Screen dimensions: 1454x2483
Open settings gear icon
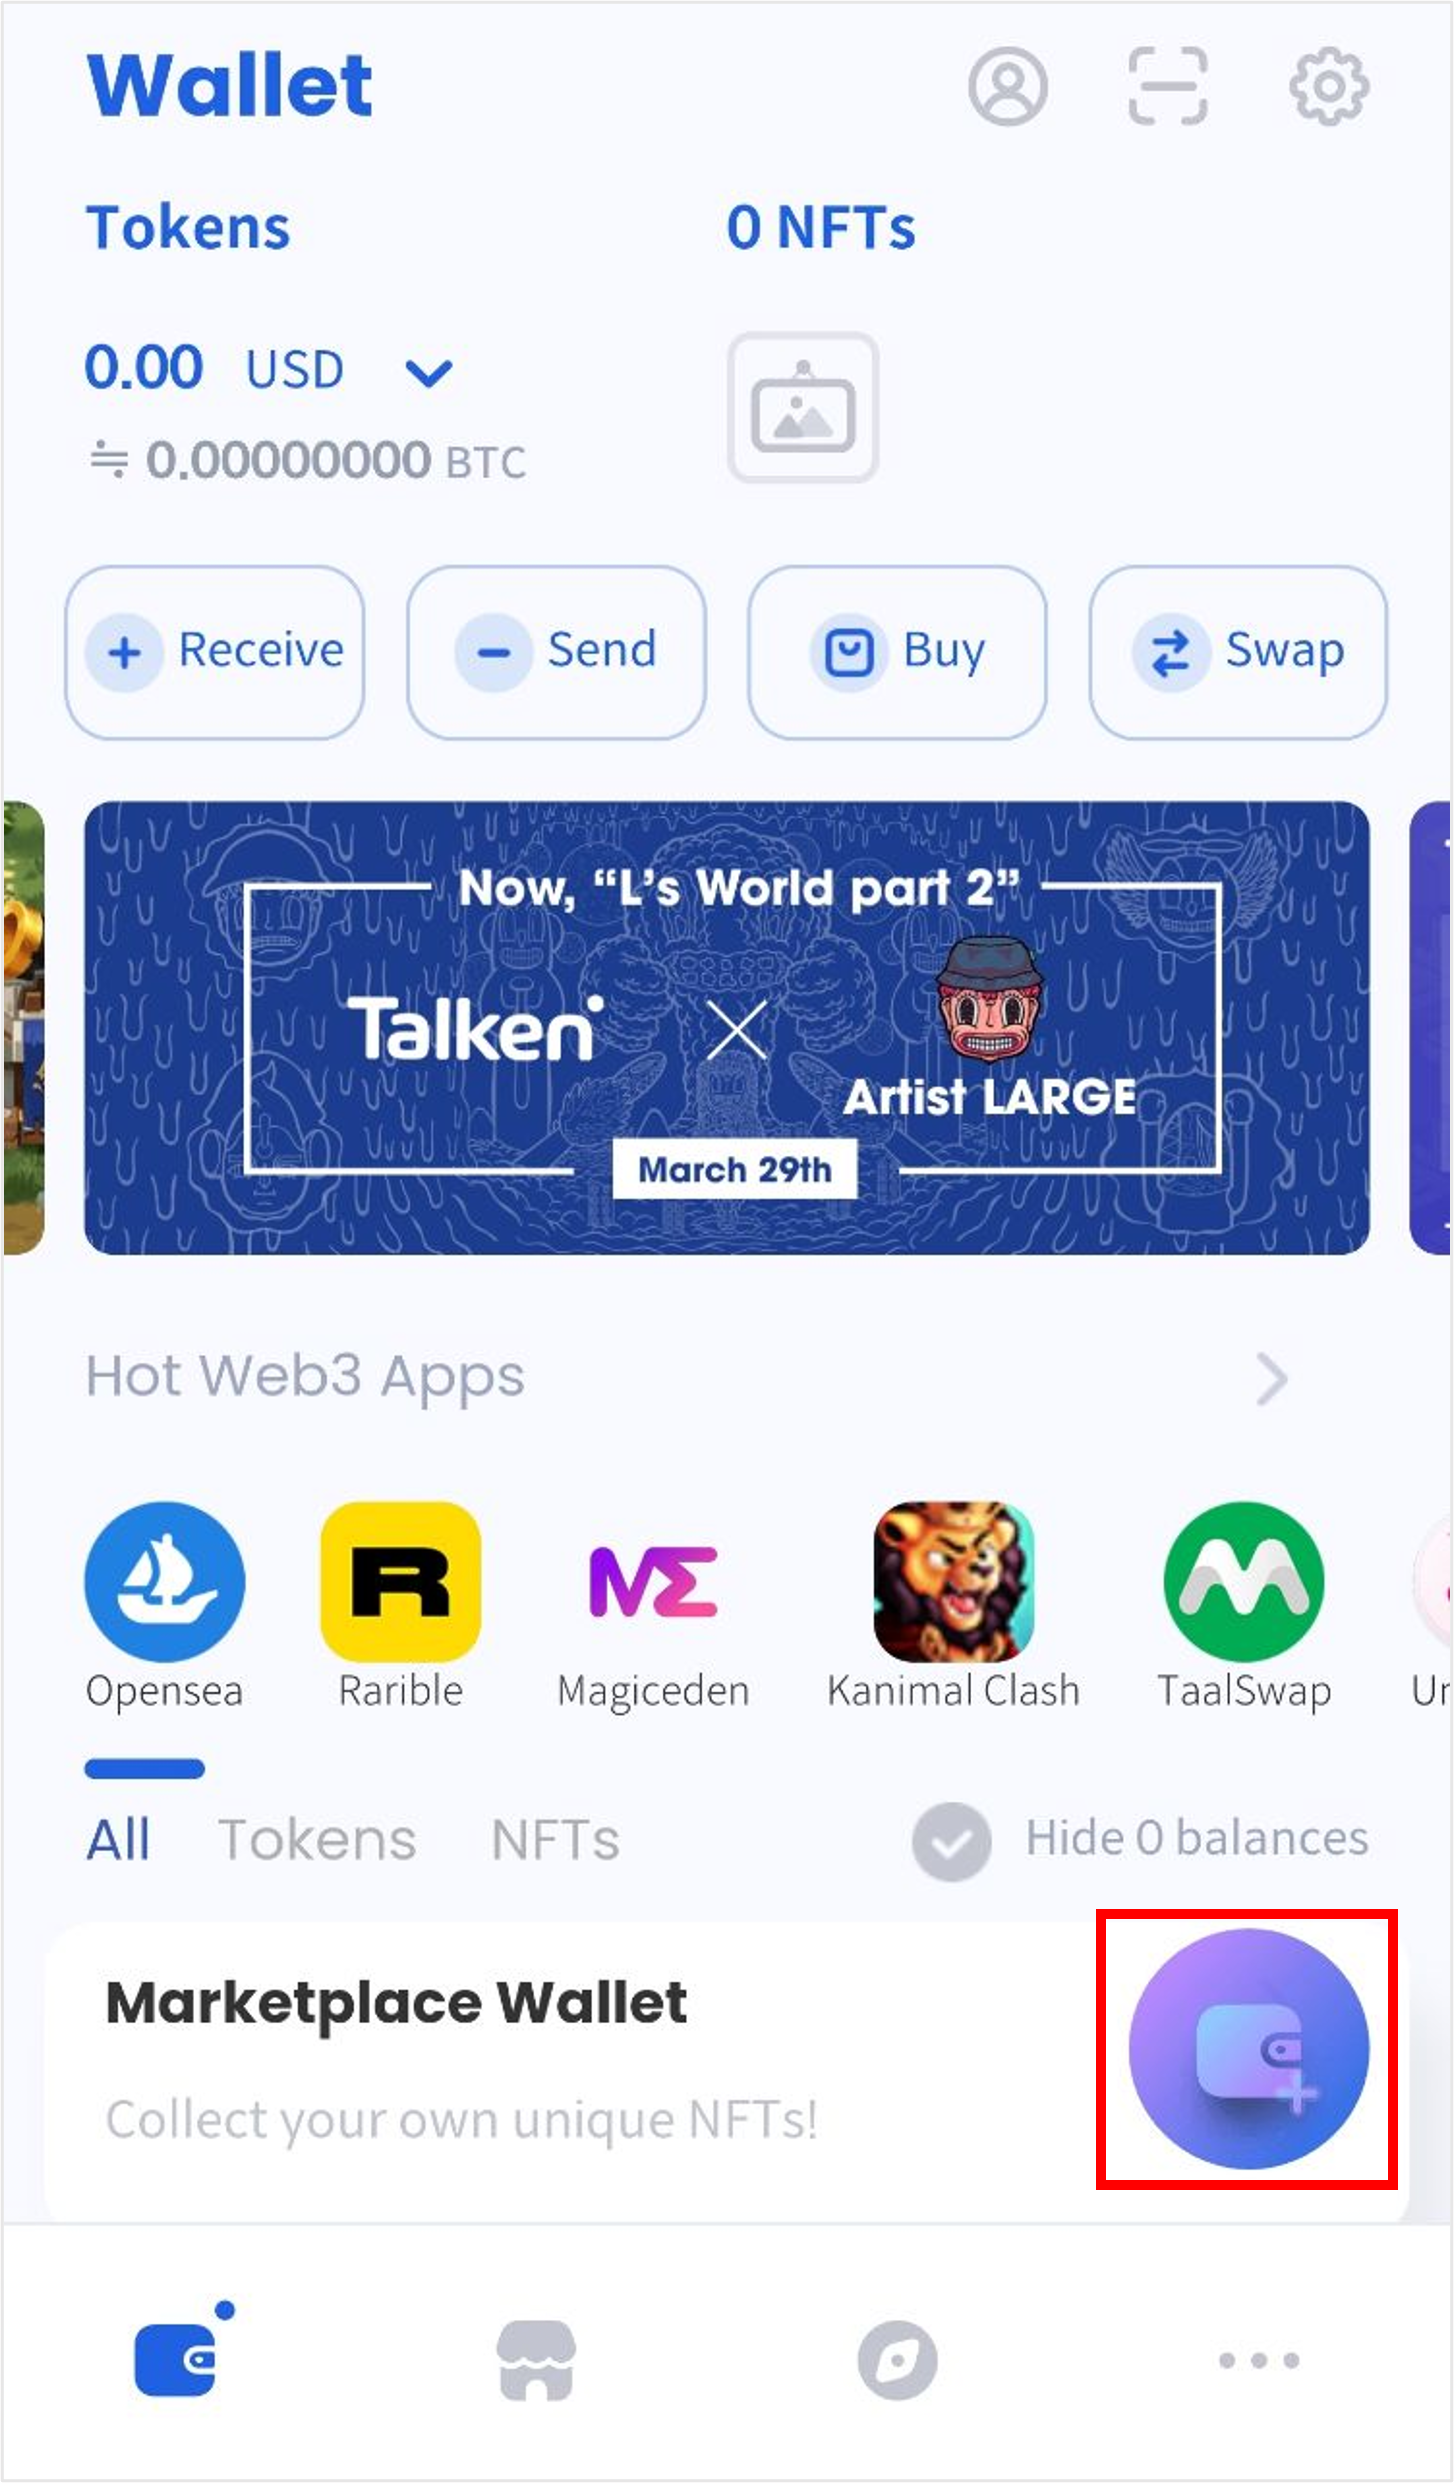click(x=1328, y=86)
